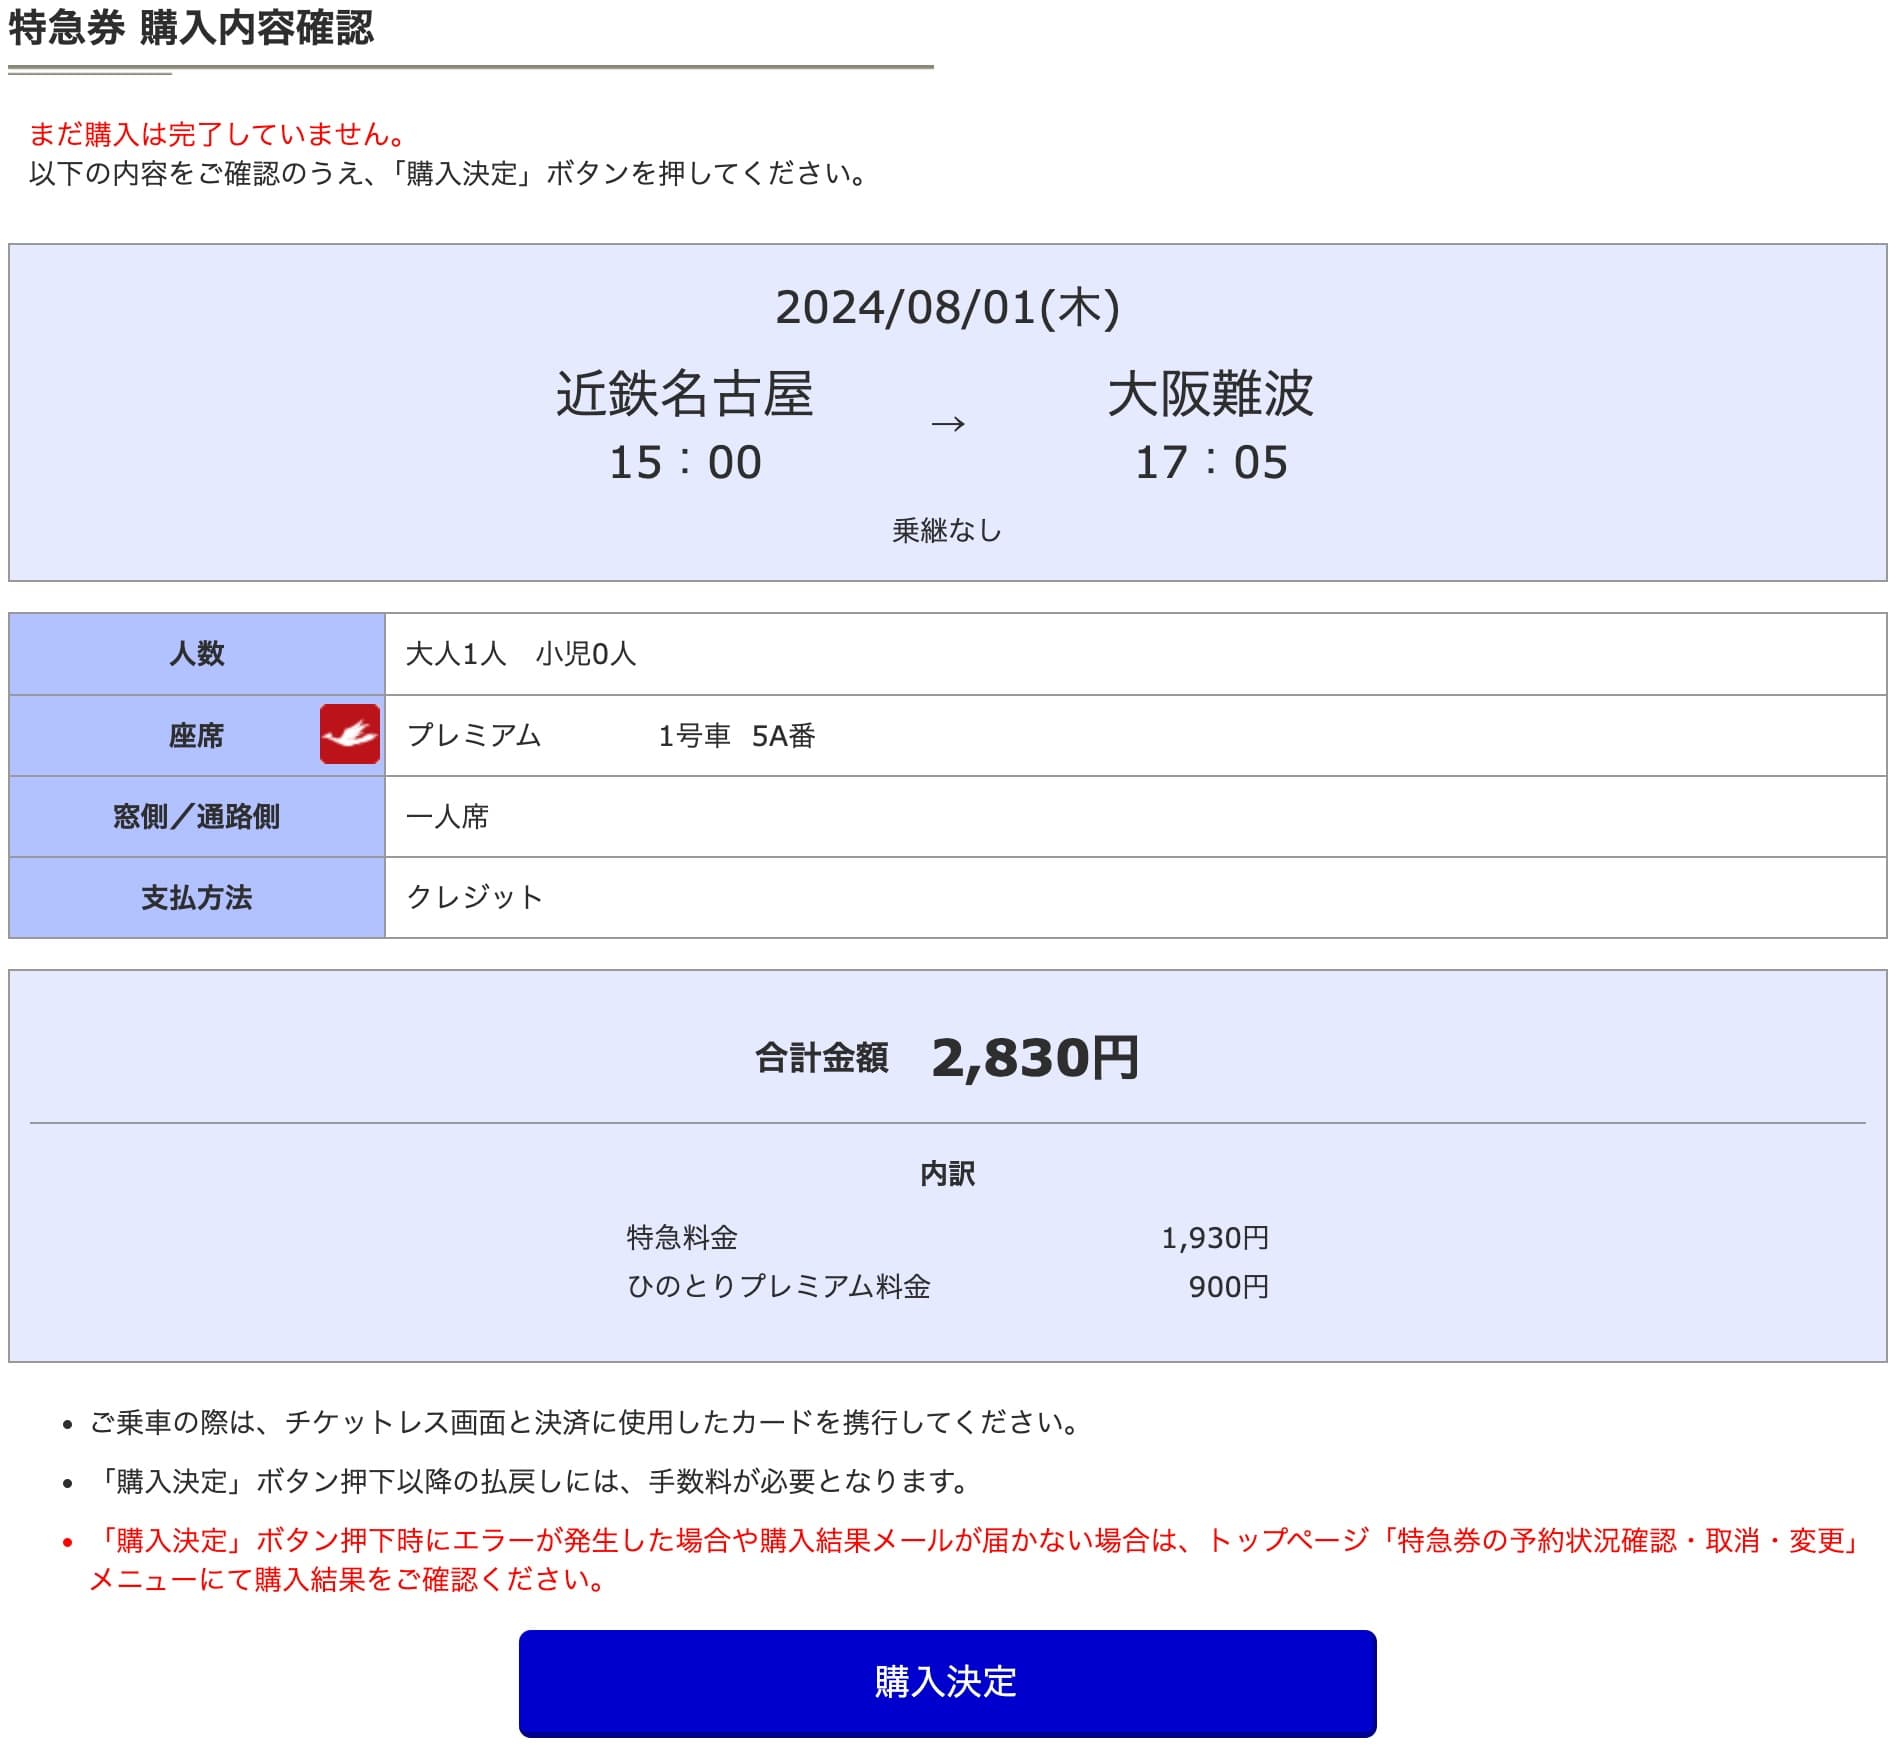Click the 900円 premium amount
This screenshot has height=1746, width=1900.
click(1229, 1286)
